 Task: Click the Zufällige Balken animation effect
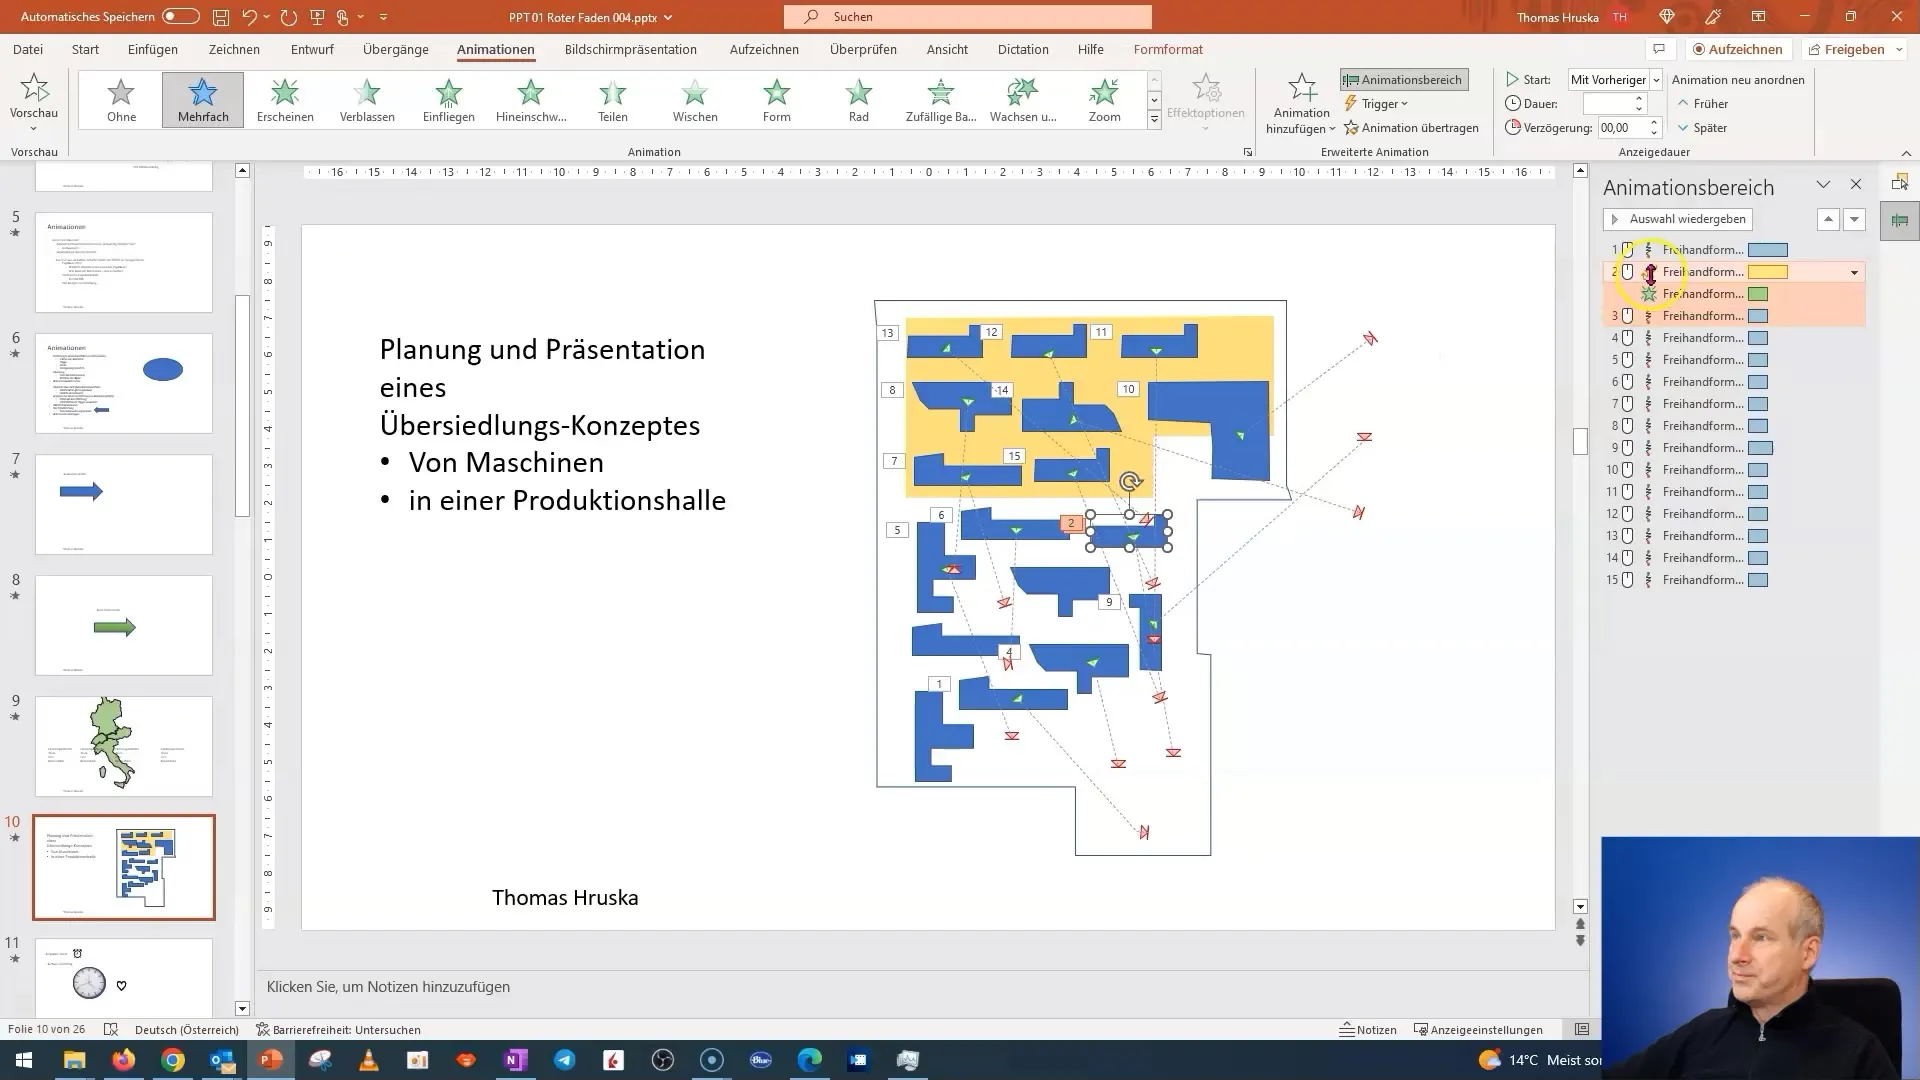point(941,100)
